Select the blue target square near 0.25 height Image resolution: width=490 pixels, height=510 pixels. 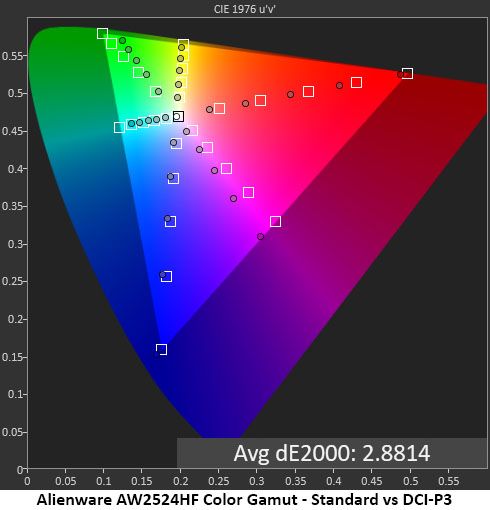tap(167, 276)
